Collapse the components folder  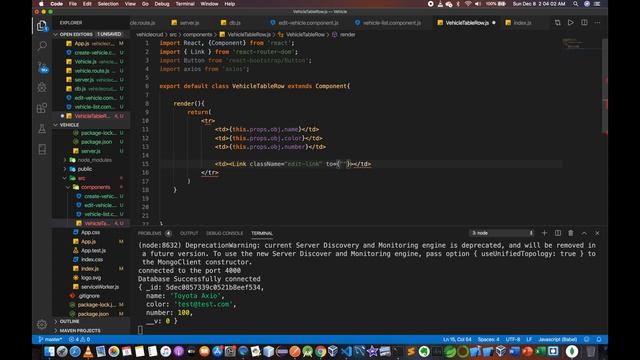click(96, 187)
